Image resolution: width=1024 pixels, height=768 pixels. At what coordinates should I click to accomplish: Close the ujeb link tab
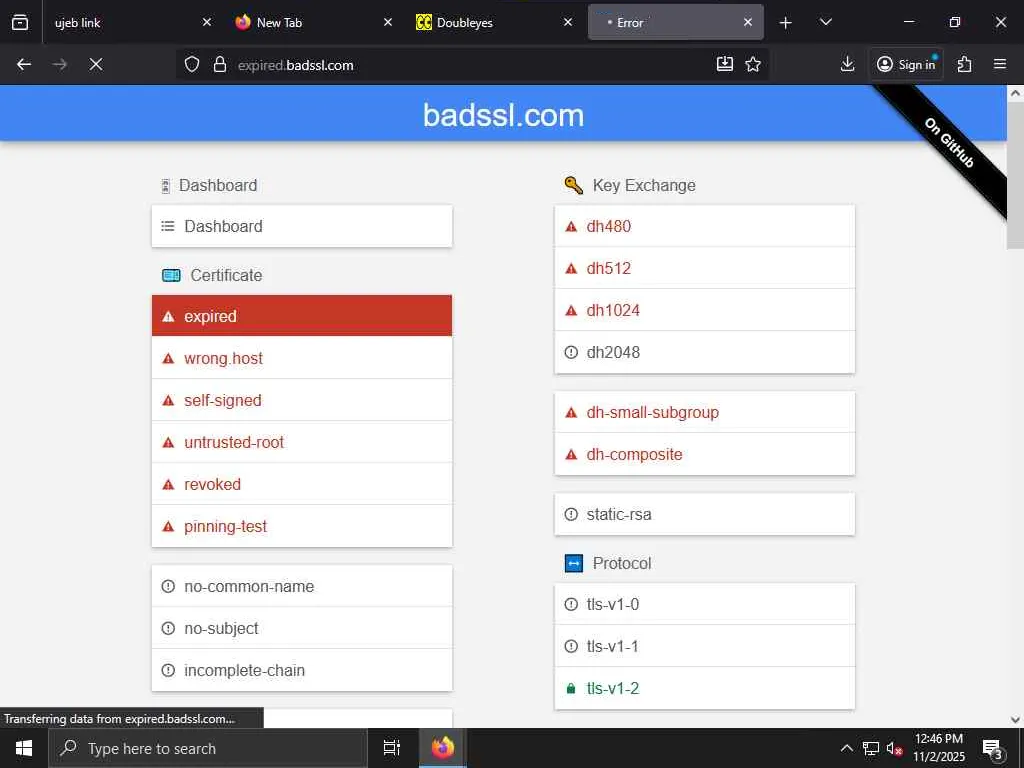[206, 22]
